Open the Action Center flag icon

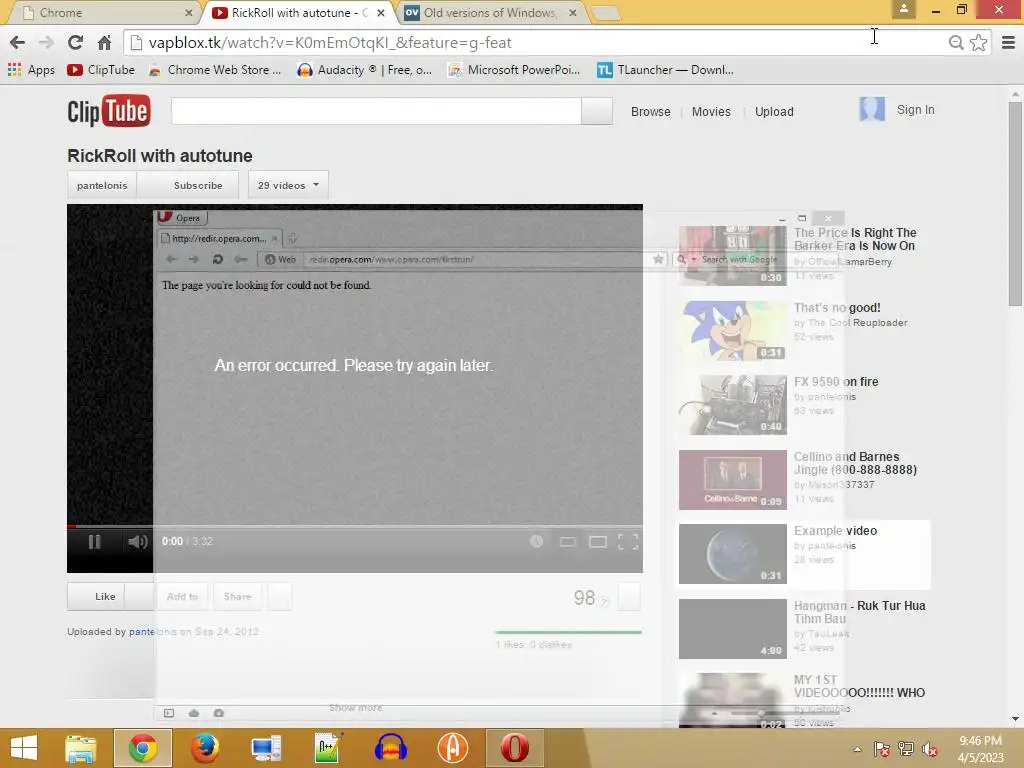[882, 749]
